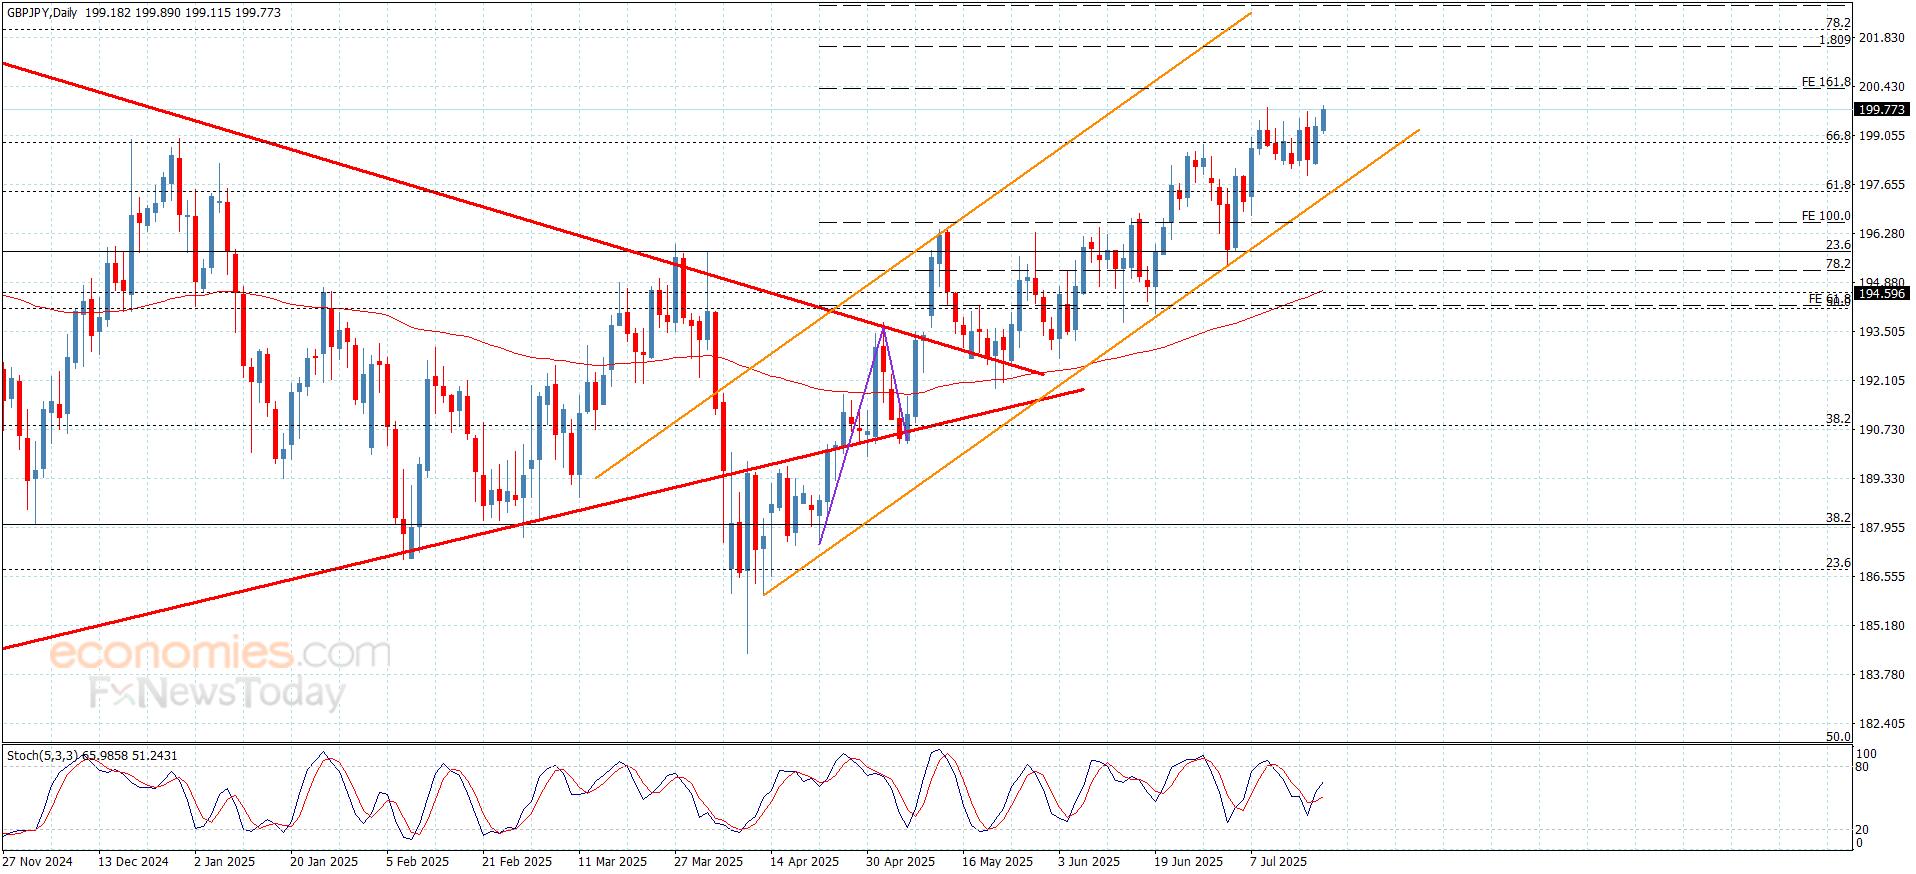Click the 186.555 price axis label
The height and width of the screenshot is (874, 1916).
click(x=1881, y=577)
